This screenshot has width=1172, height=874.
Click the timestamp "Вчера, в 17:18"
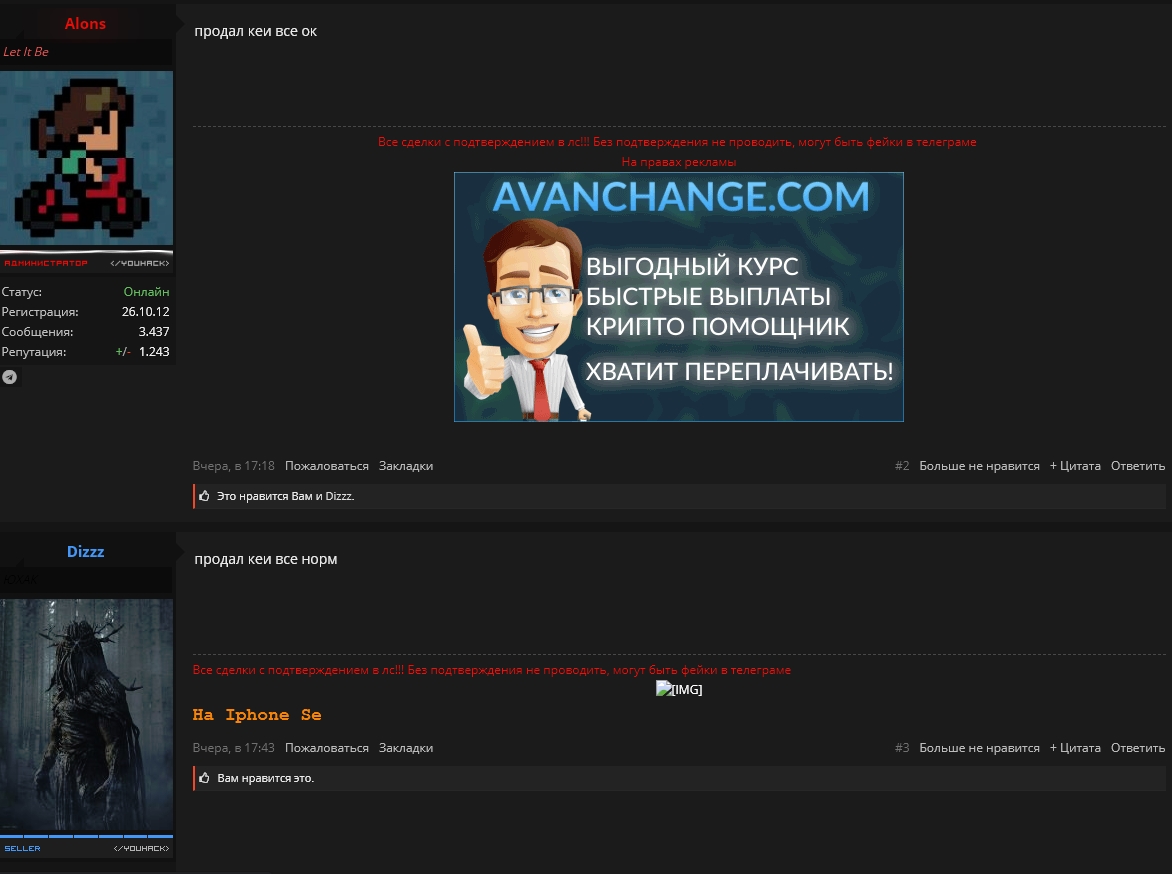pyautogui.click(x=233, y=466)
